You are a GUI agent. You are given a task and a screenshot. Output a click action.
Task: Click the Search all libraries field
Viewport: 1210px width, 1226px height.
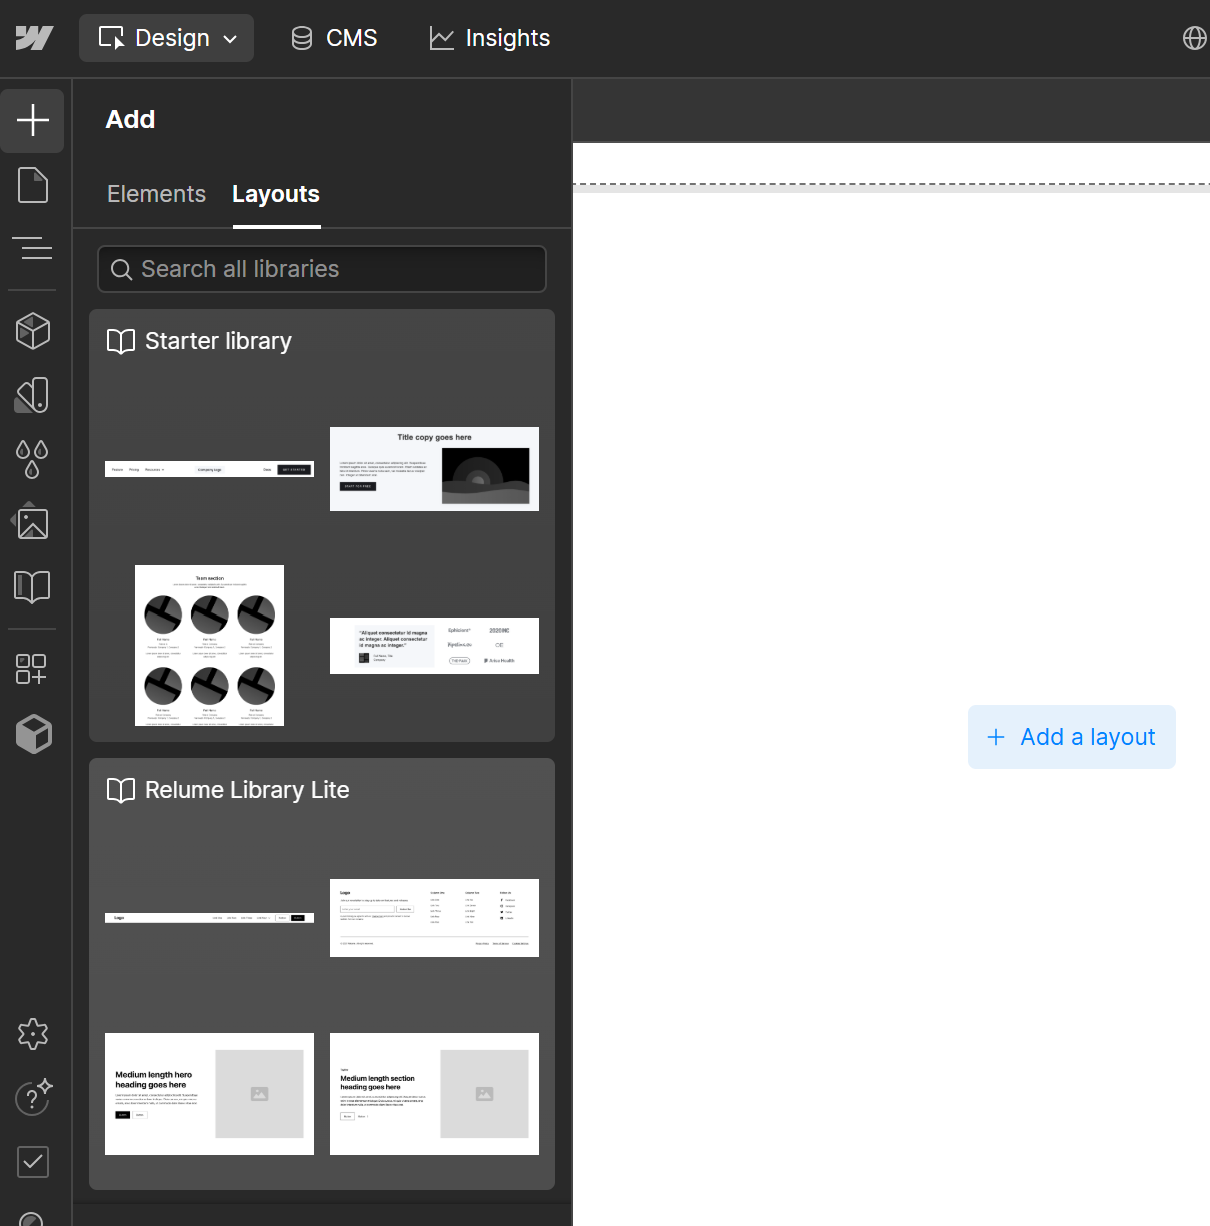(322, 269)
